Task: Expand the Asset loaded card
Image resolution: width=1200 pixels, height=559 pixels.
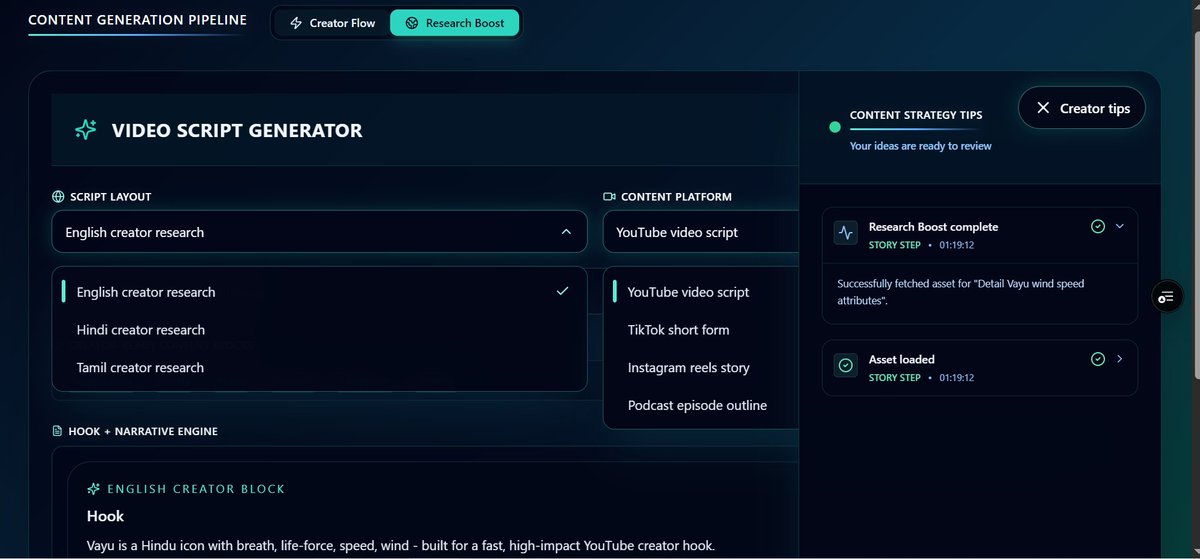Action: coord(1120,358)
